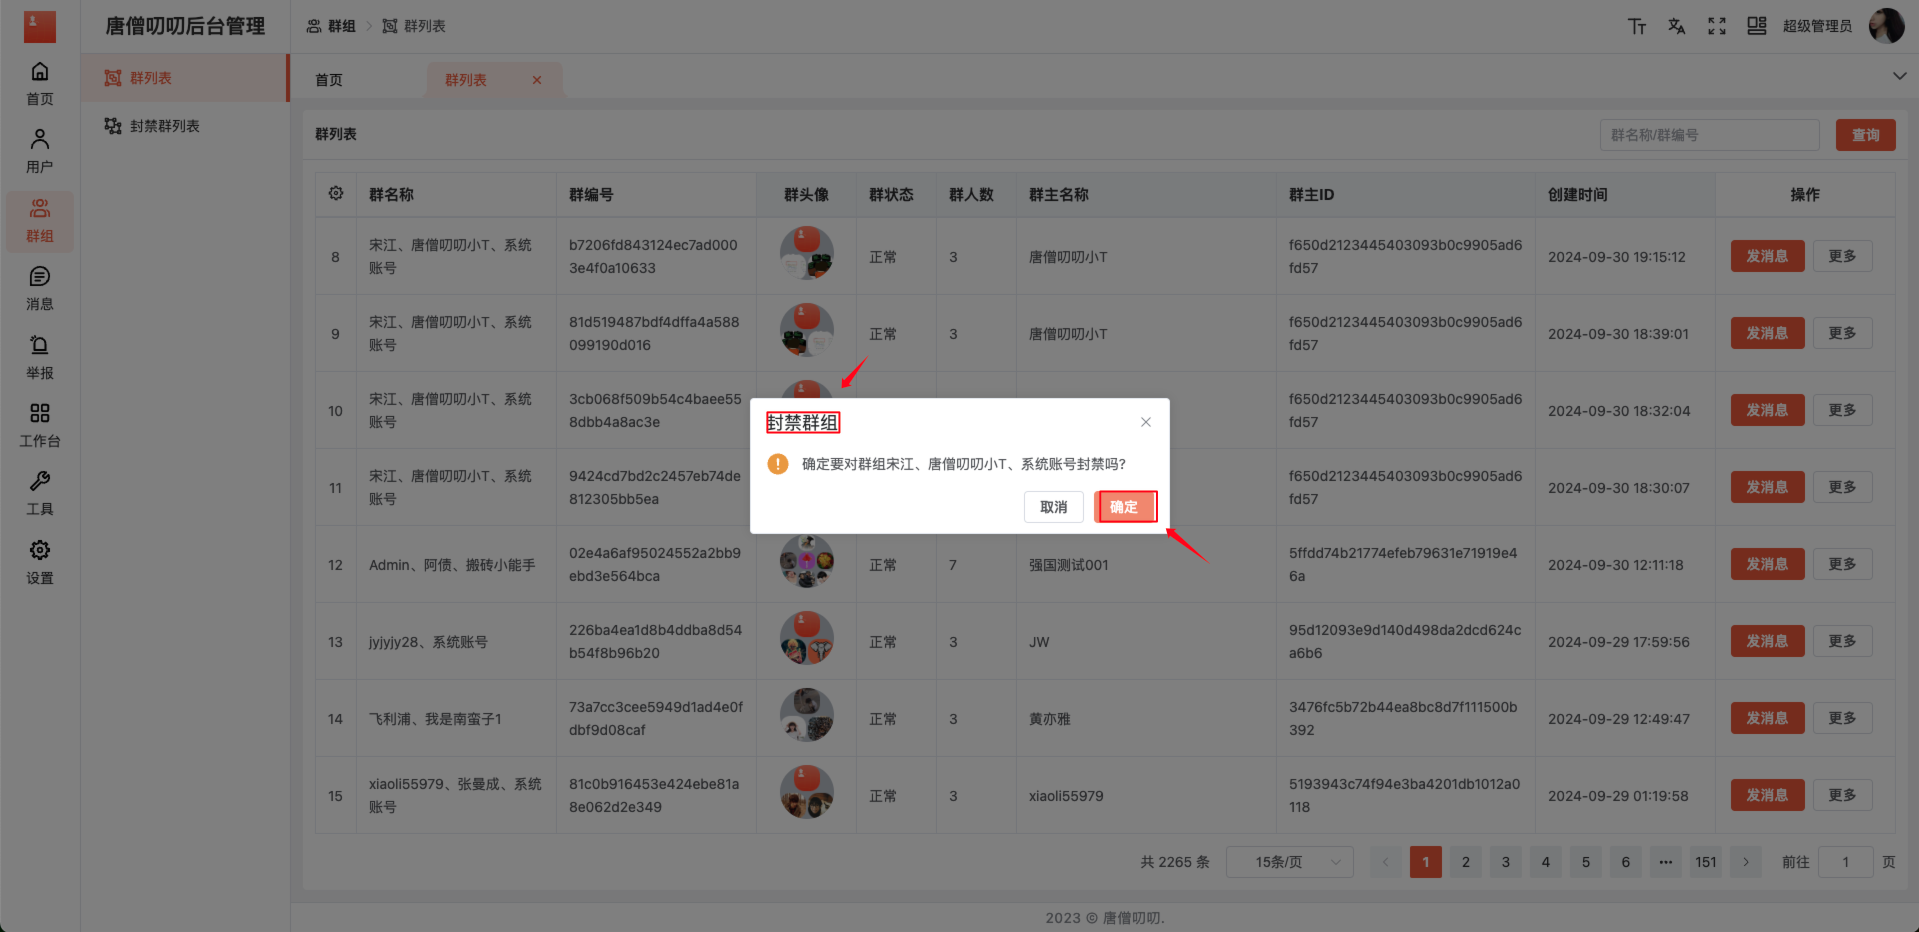Click the font size Tt icon
The image size is (1919, 932).
[x=1637, y=26]
